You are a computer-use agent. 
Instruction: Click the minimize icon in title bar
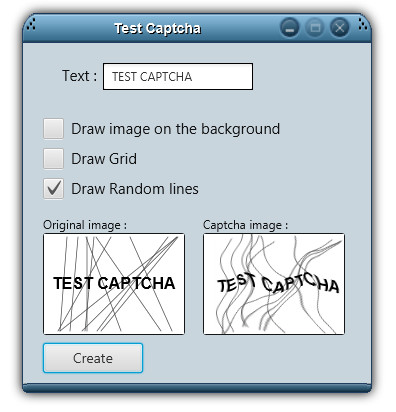click(290, 27)
